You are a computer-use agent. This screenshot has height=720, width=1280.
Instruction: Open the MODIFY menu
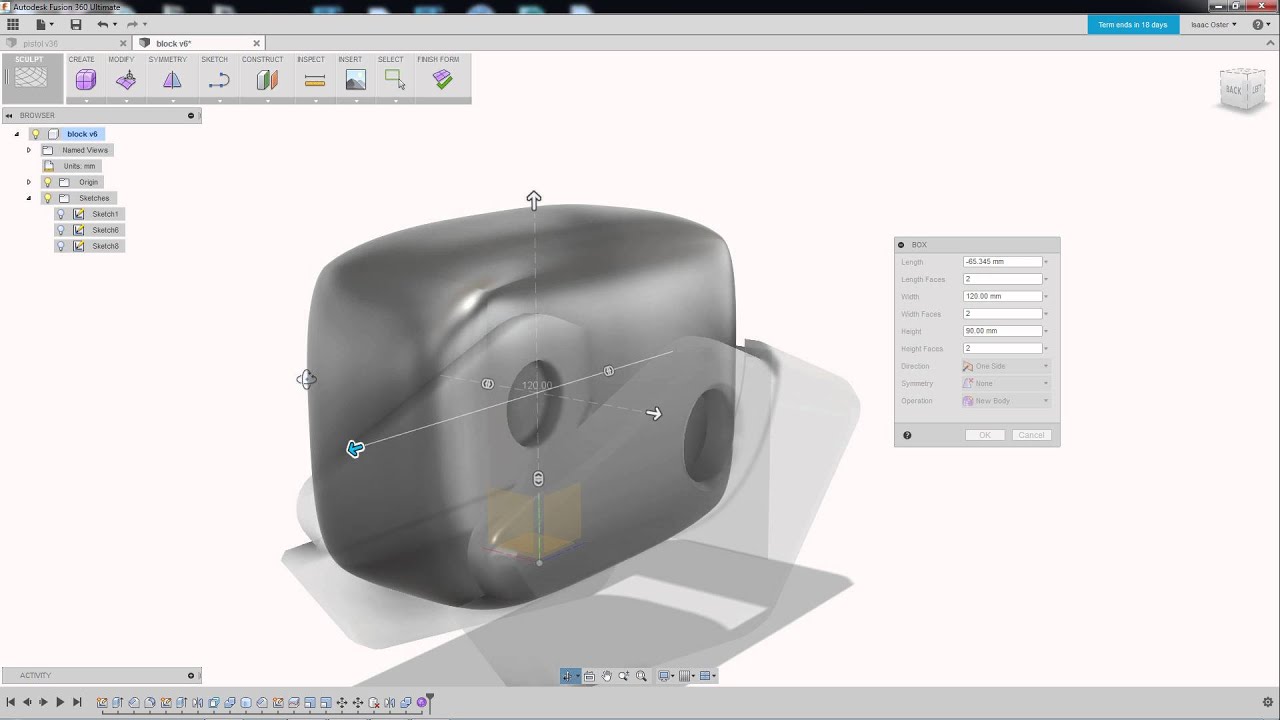(x=121, y=59)
